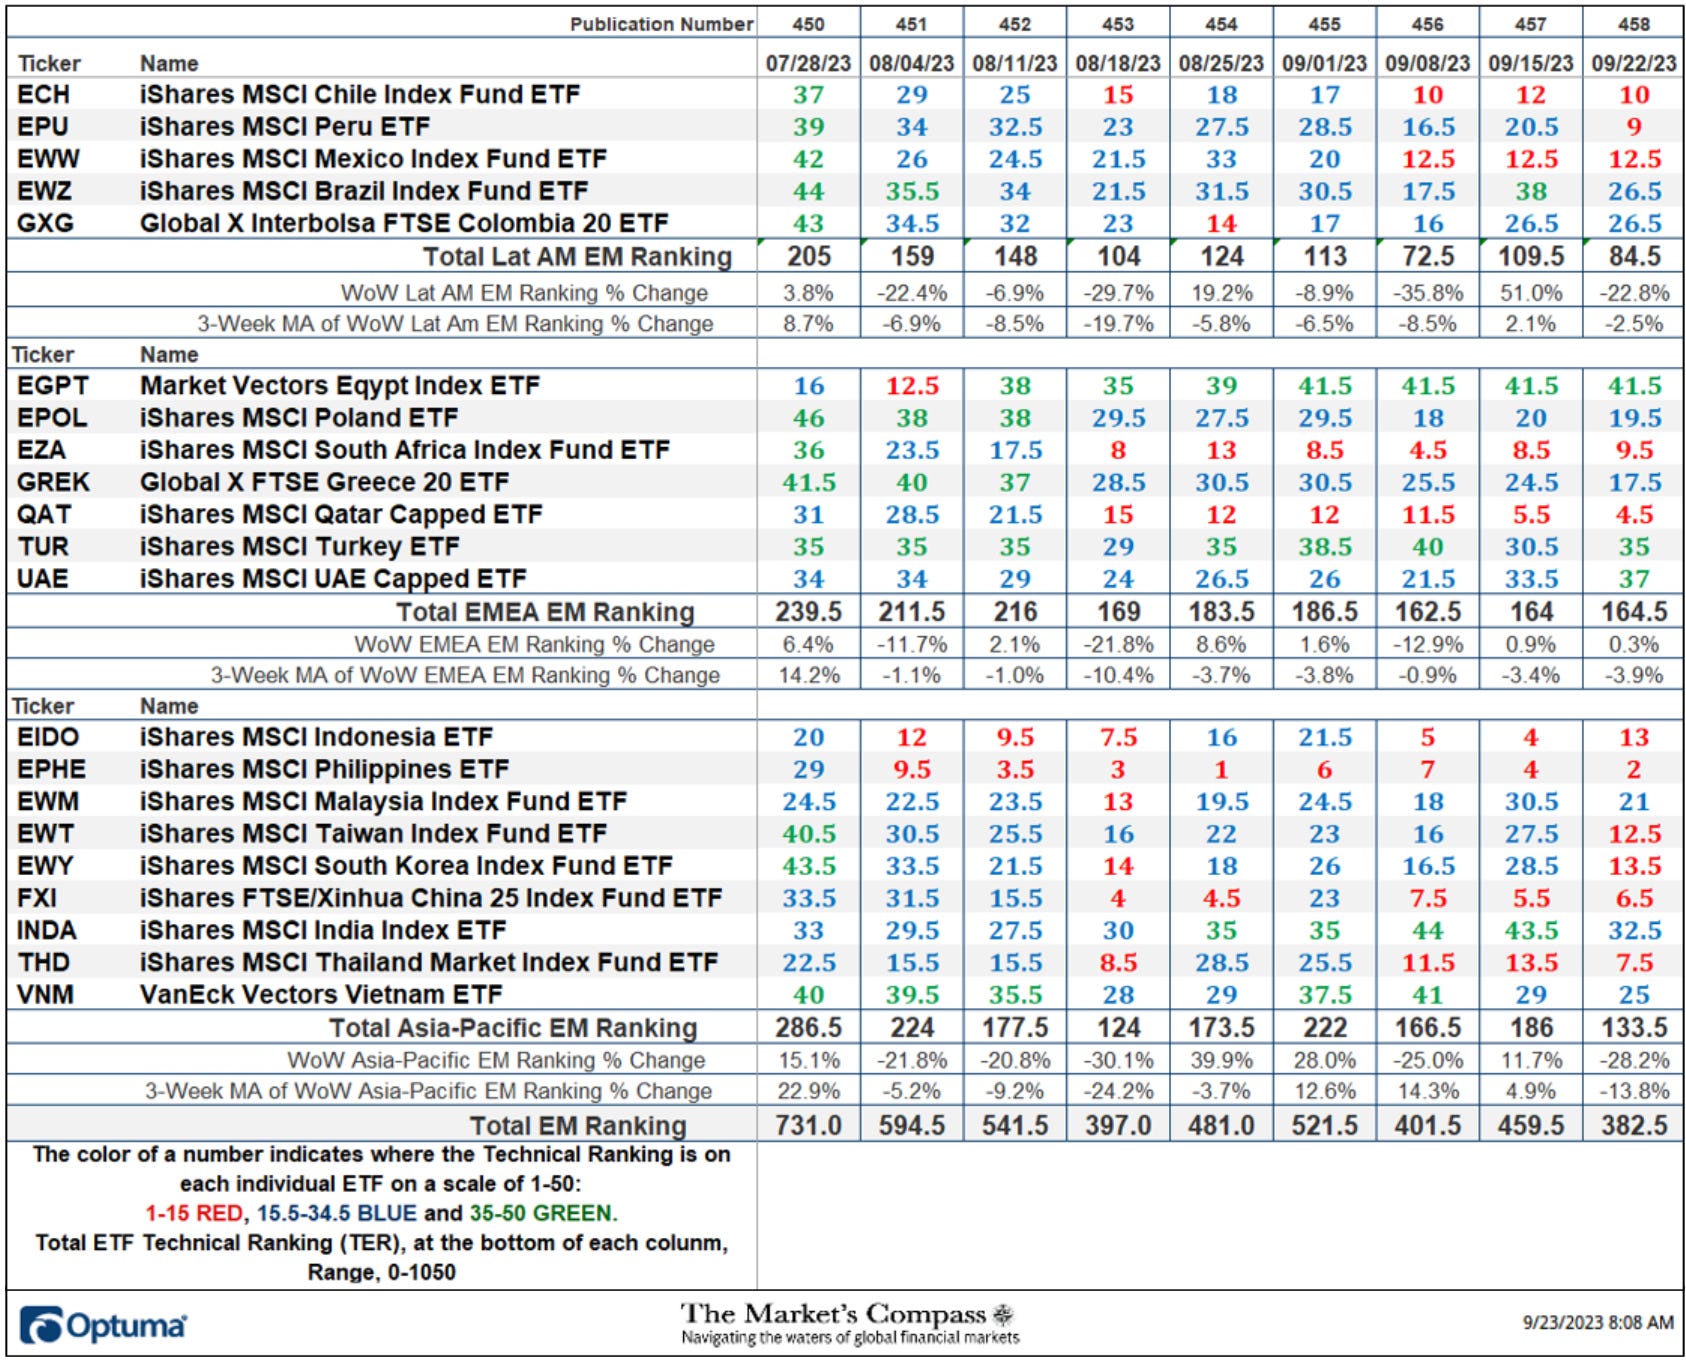
Task: Select the ECH ticker cell
Action: (43, 95)
